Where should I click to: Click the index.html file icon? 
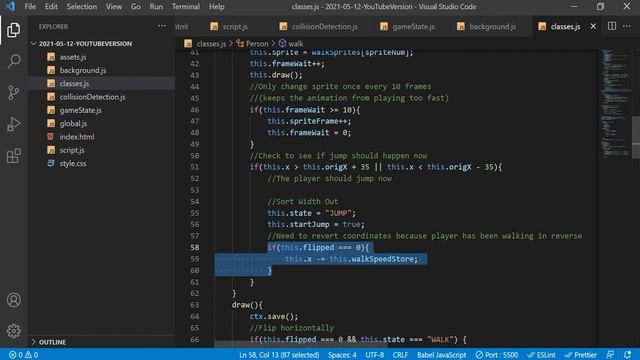click(x=51, y=137)
